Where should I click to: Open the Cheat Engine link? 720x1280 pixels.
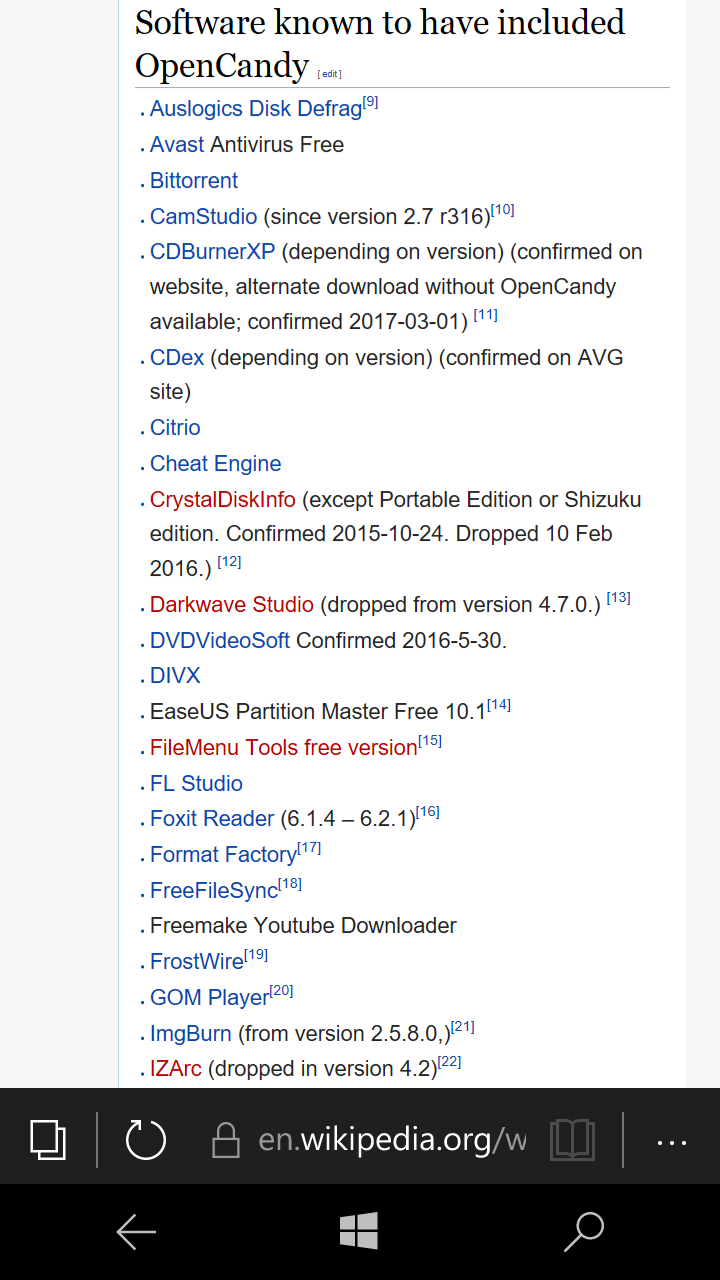tap(215, 463)
